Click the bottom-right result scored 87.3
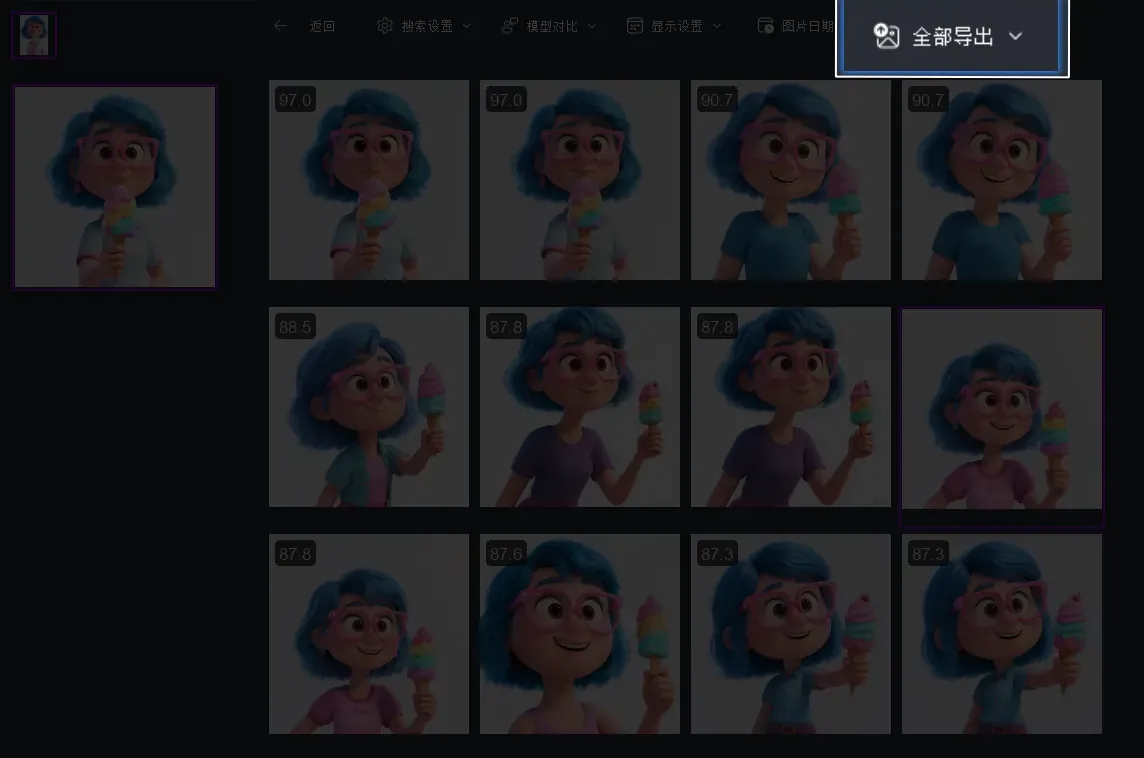1144x758 pixels. 1001,633
